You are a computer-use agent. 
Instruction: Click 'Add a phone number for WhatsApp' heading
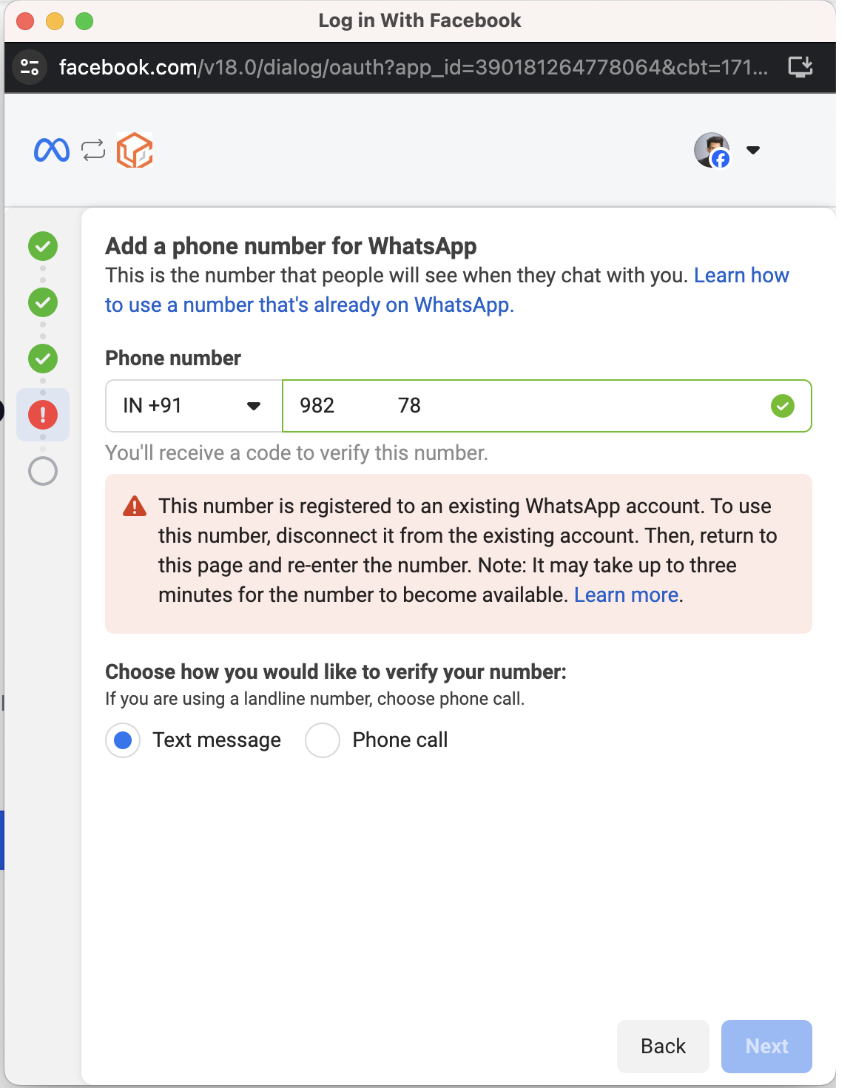tap(291, 247)
